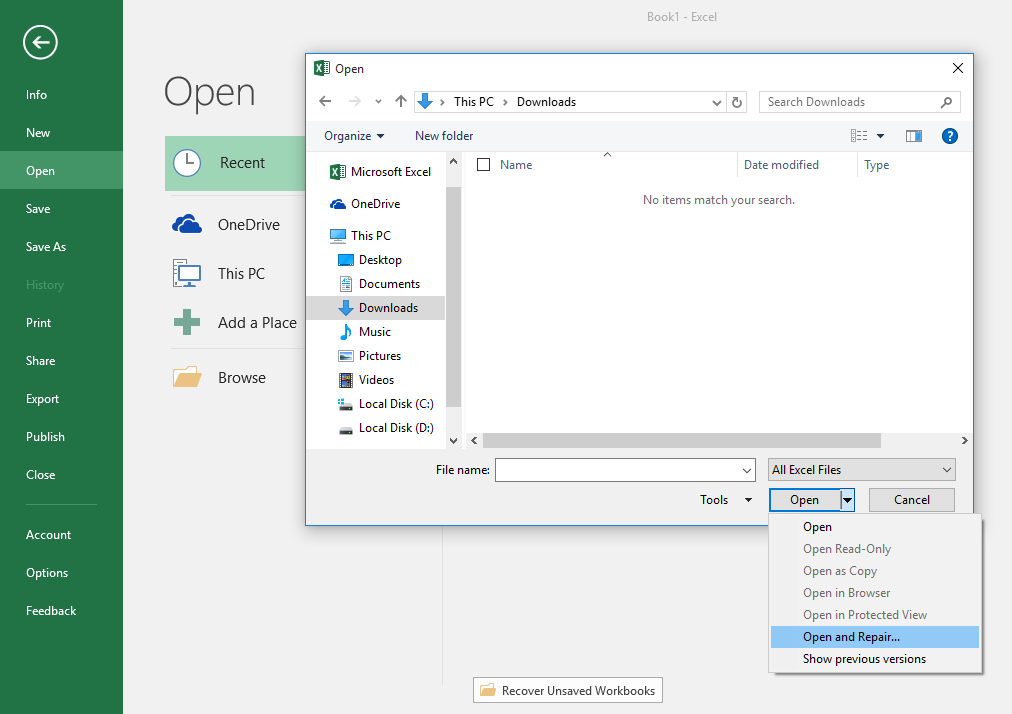1012x714 pixels.
Task: Open Videos folder in navigation tree
Action: coord(366,380)
